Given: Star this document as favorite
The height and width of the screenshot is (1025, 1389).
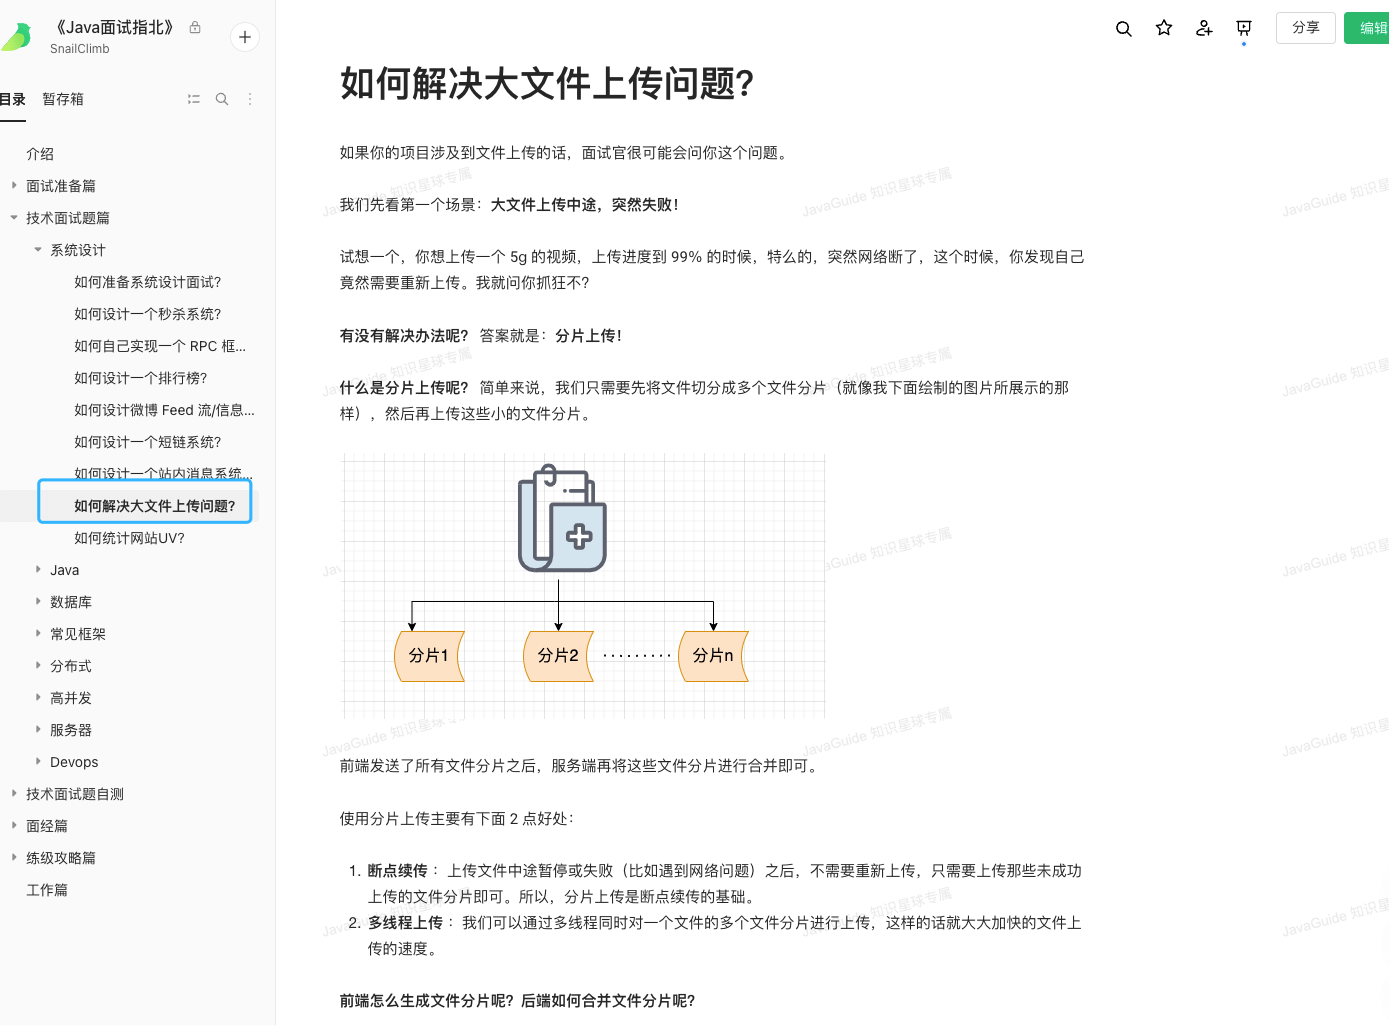Looking at the screenshot, I should pos(1163,28).
